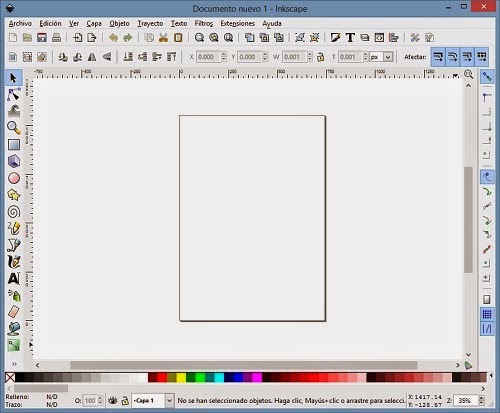The height and width of the screenshot is (413, 500).
Task: Expand the toolbox overflow chevron
Action: tap(14, 364)
